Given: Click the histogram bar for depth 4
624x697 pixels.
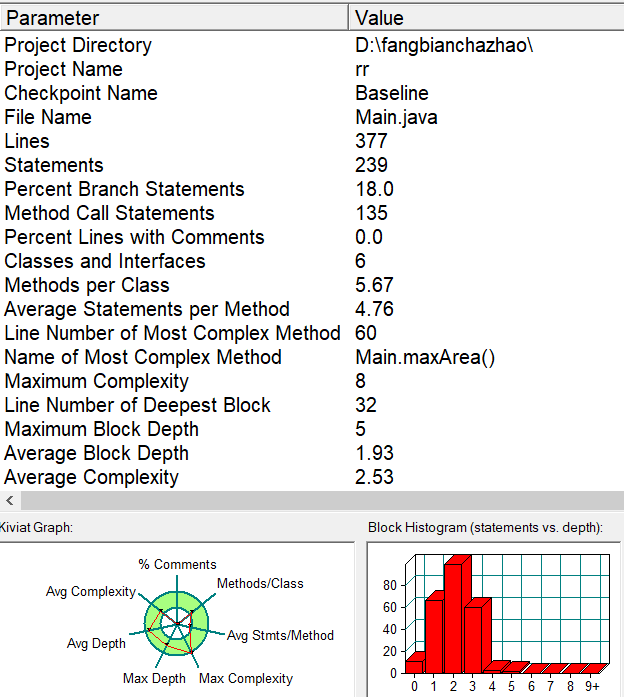Looking at the screenshot, I should pos(493,667).
